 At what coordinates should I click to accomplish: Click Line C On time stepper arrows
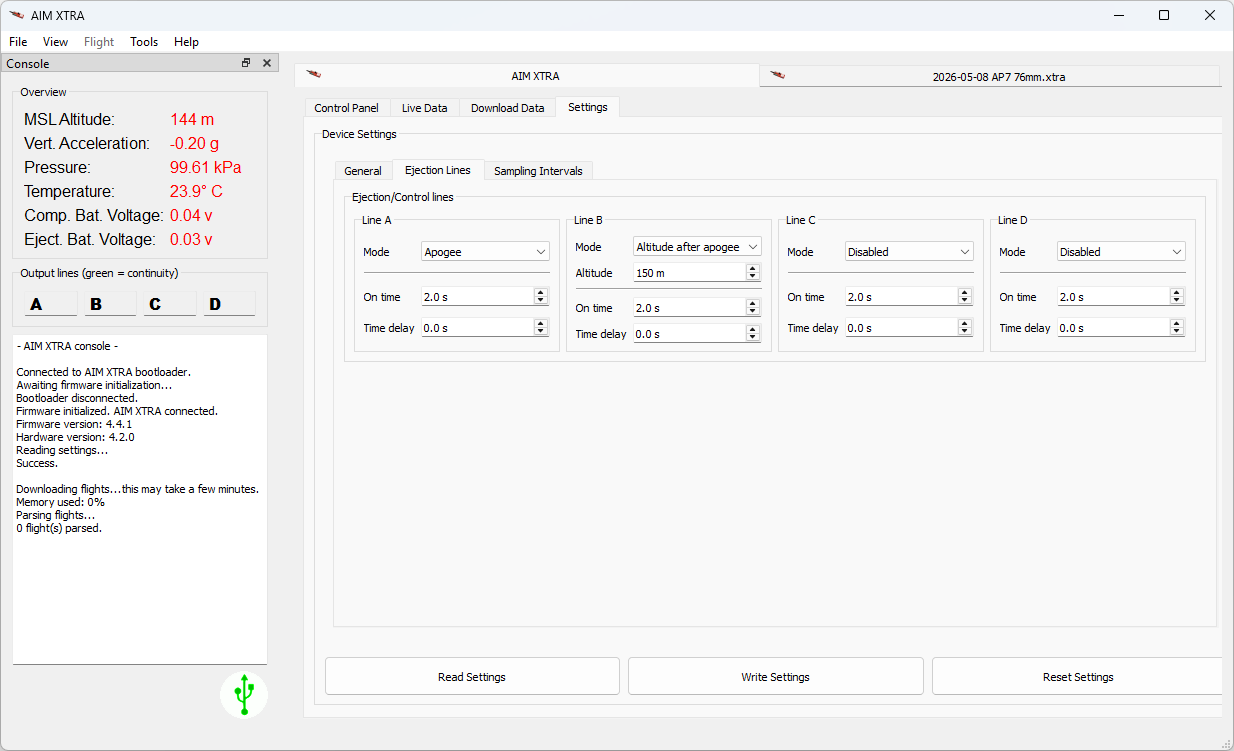pyautogui.click(x=965, y=297)
